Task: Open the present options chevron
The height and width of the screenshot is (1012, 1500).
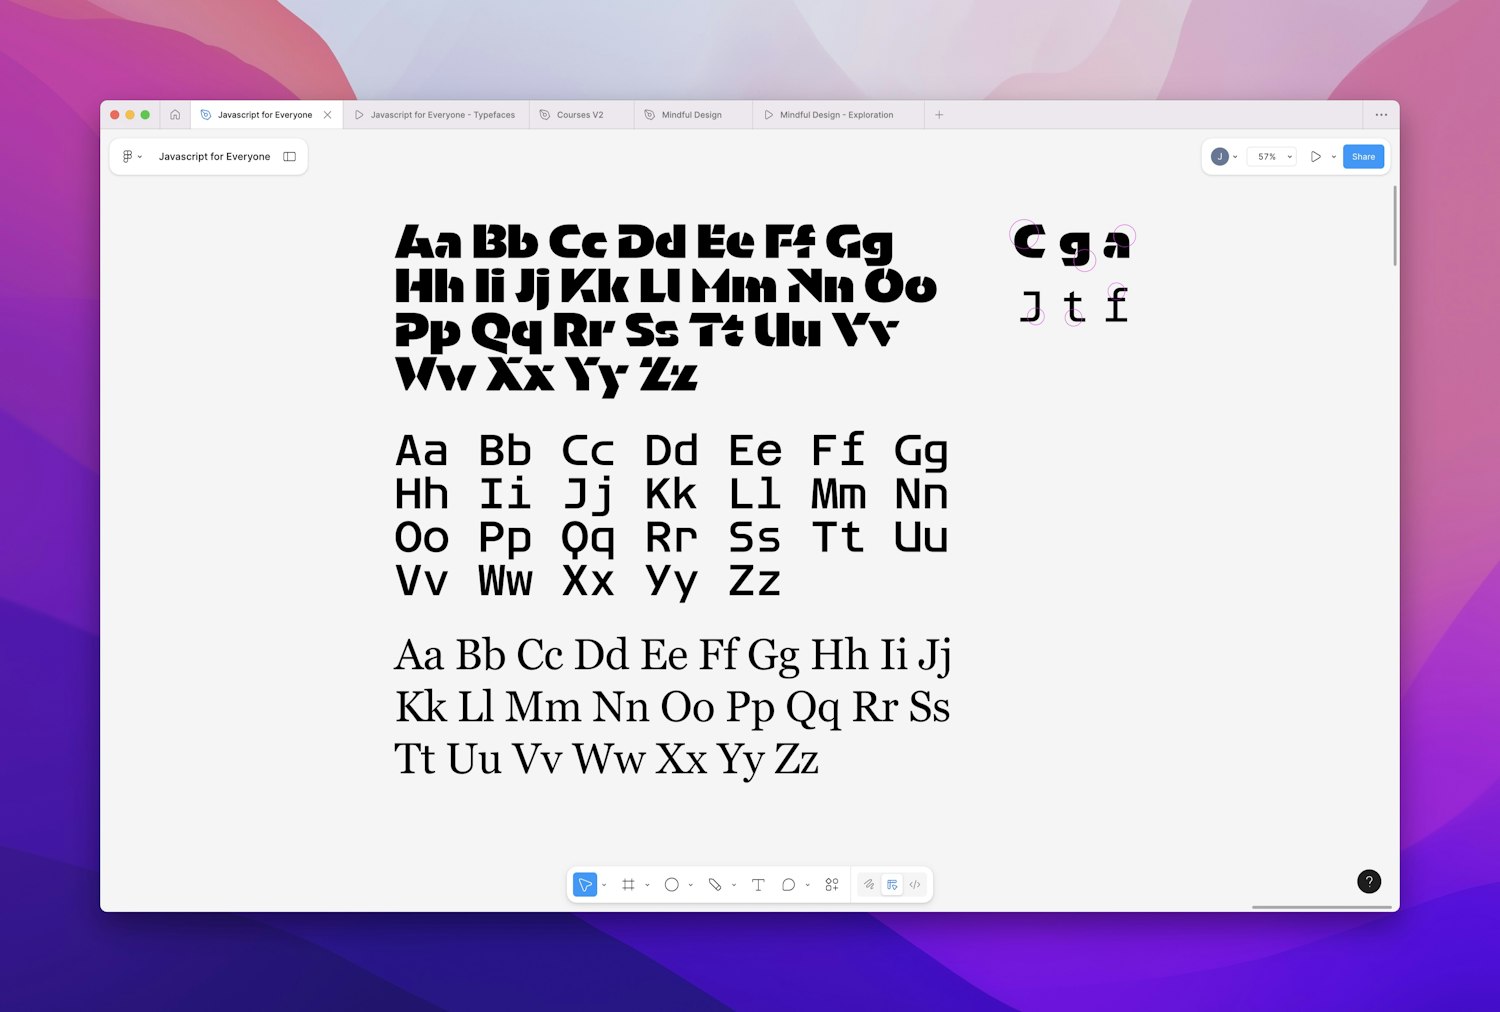Action: coord(1333,156)
